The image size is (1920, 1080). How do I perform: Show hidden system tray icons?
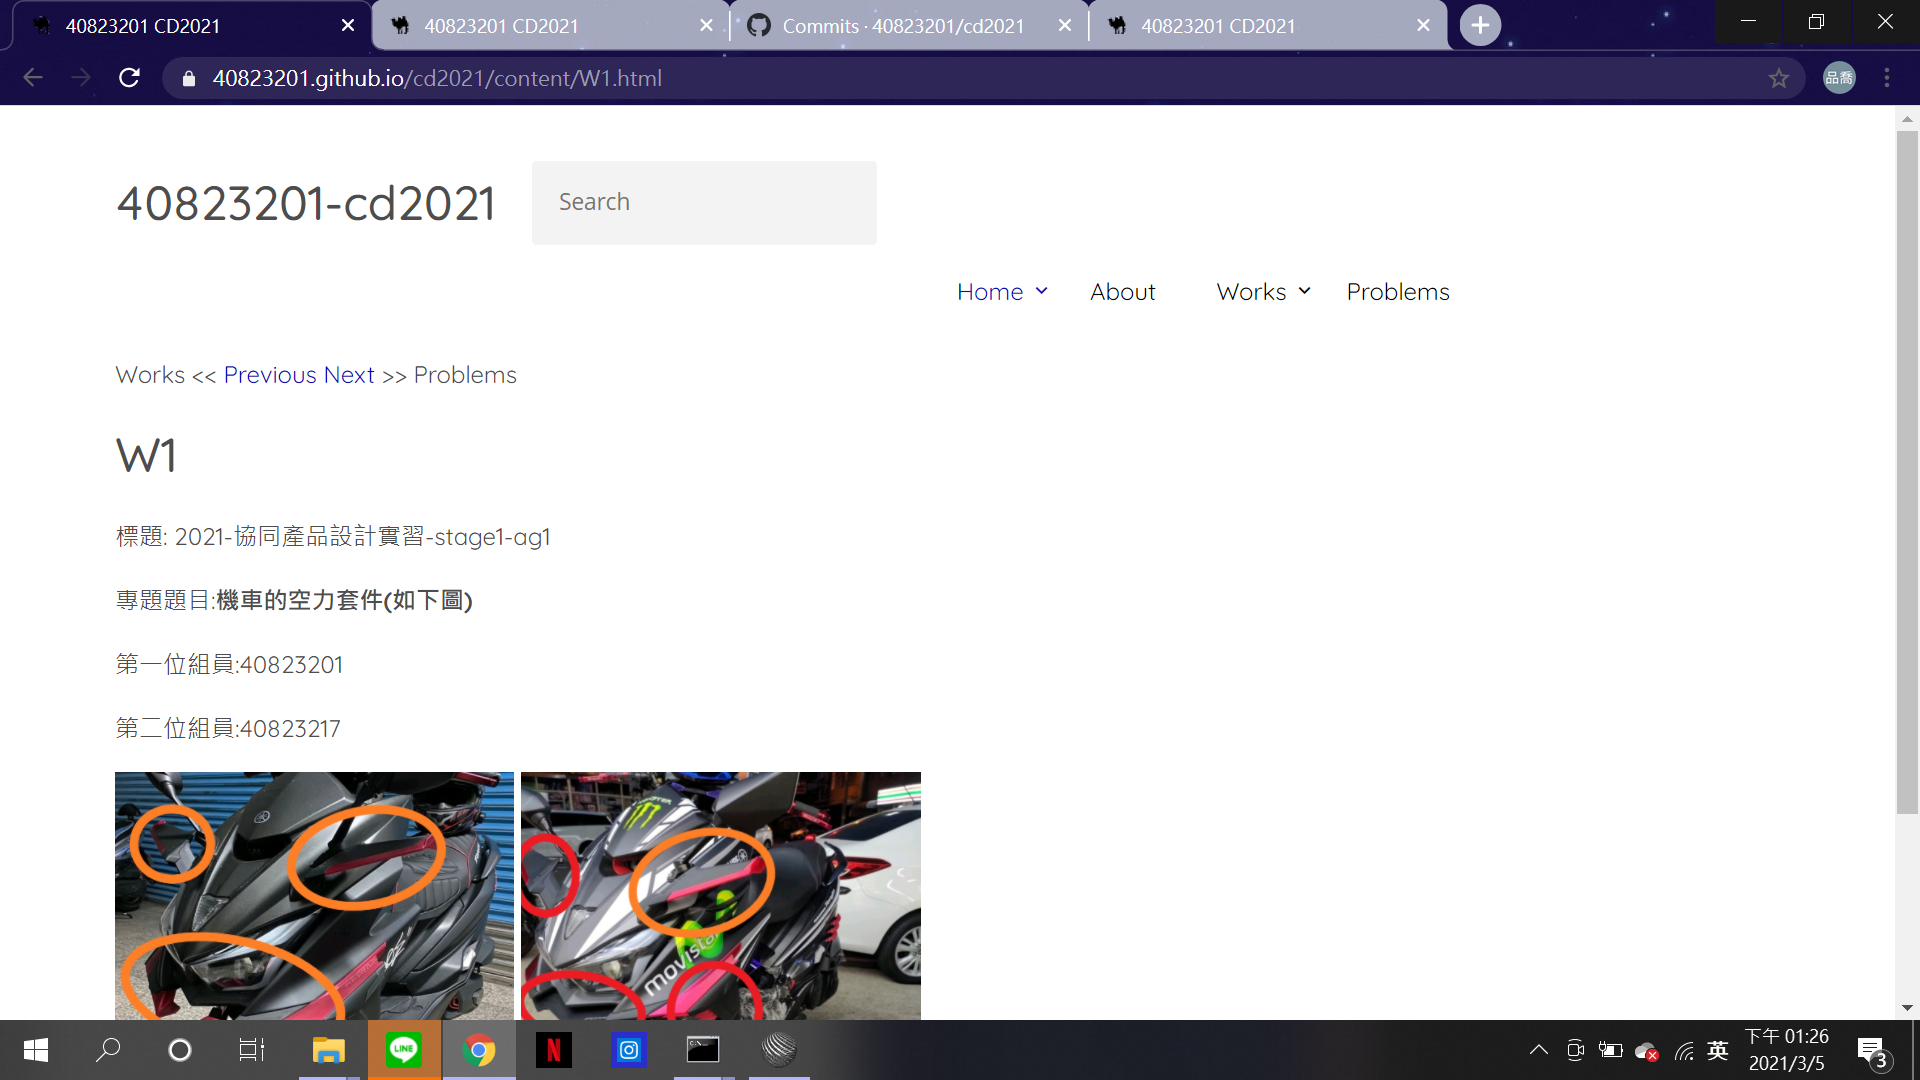(x=1539, y=1050)
